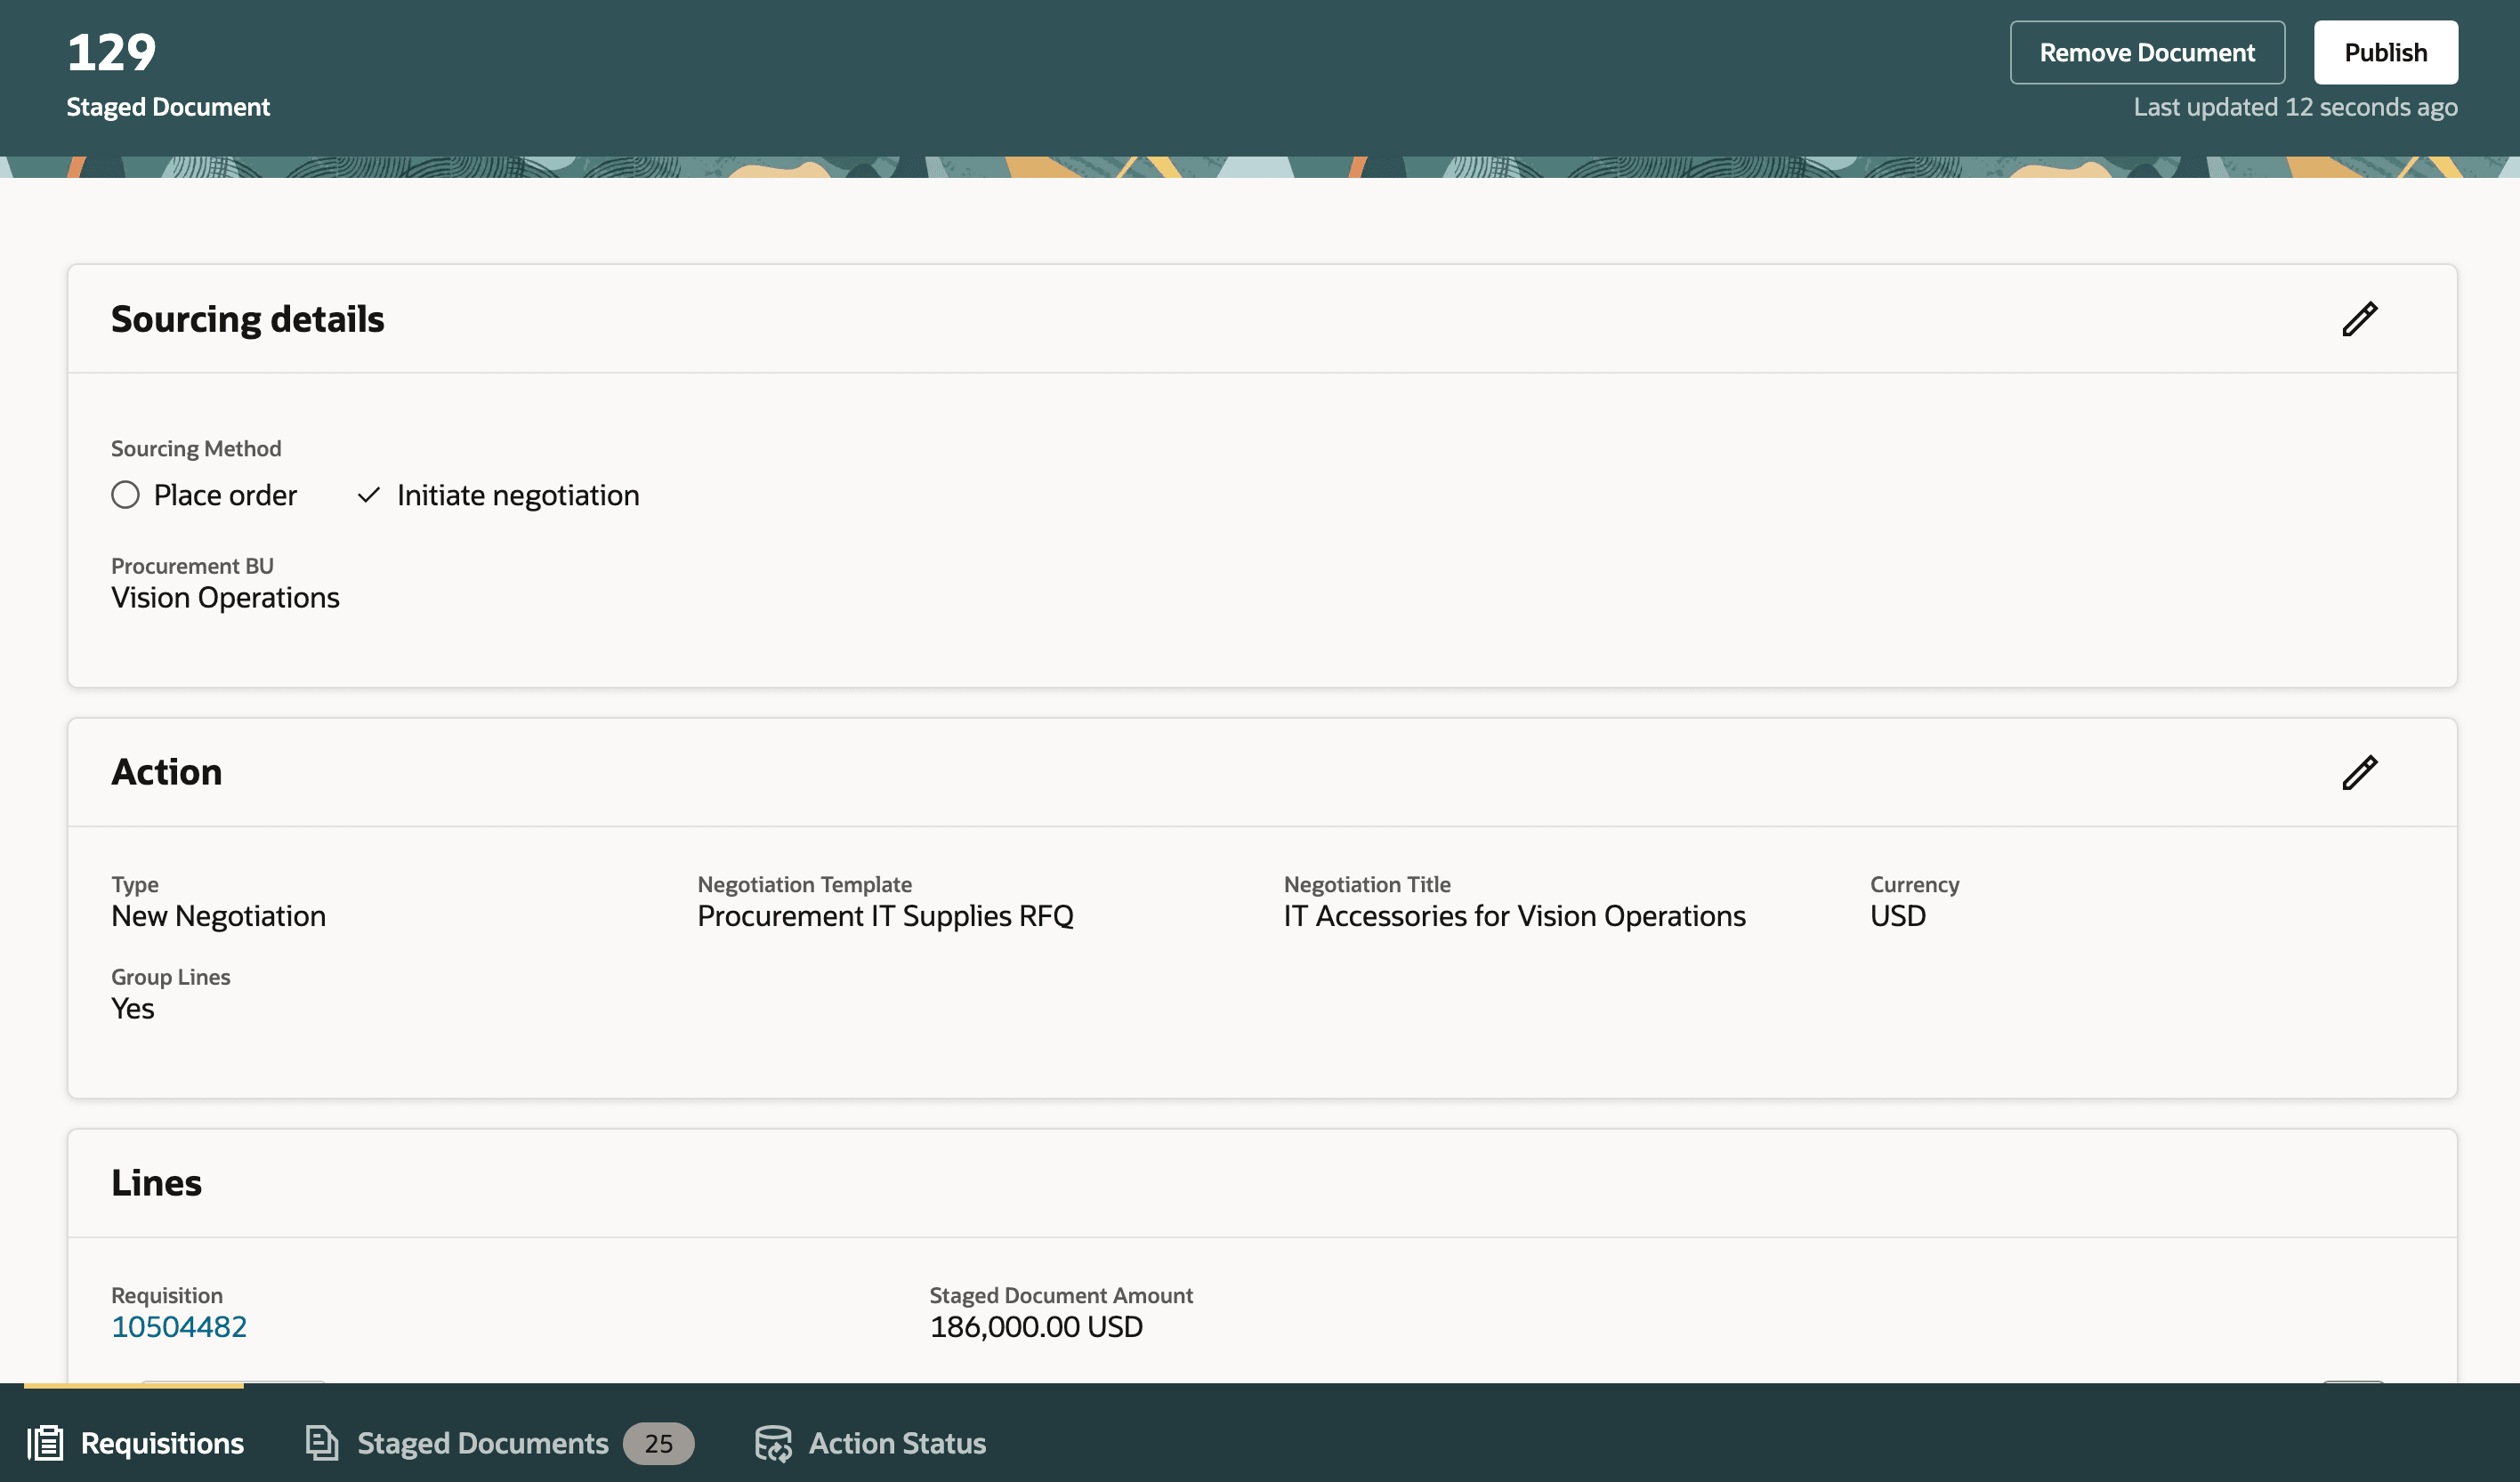Open the Staged Documents tab

[482, 1443]
